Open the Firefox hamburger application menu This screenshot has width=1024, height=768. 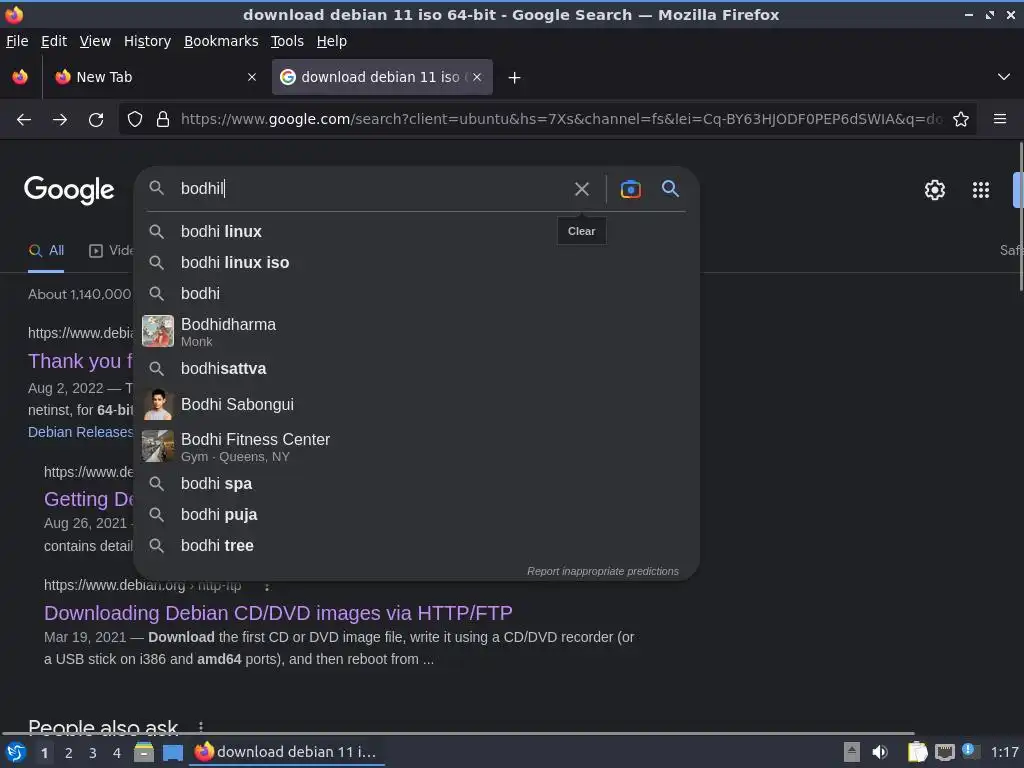tap(1000, 119)
